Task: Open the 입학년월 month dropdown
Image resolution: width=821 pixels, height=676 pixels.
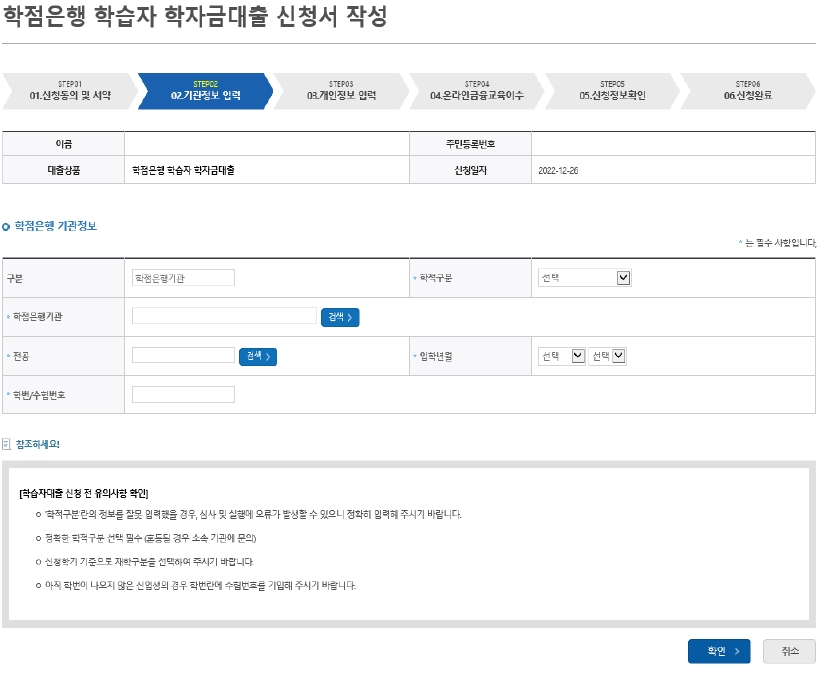Action: (x=617, y=355)
